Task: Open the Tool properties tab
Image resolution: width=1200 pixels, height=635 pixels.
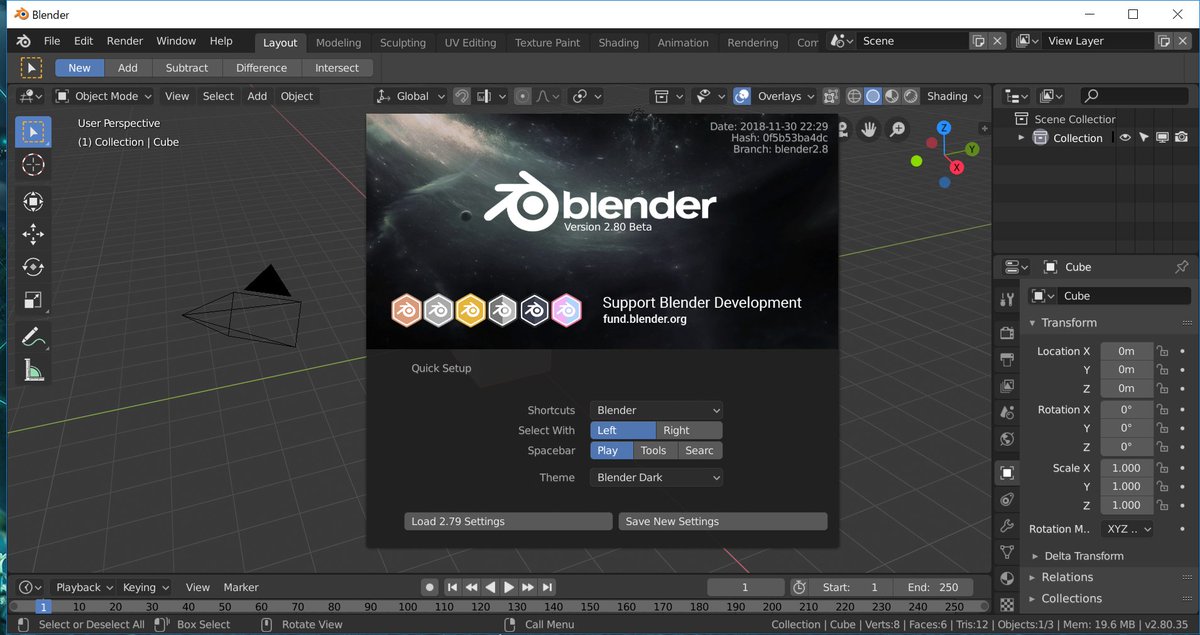Action: coord(1007,300)
